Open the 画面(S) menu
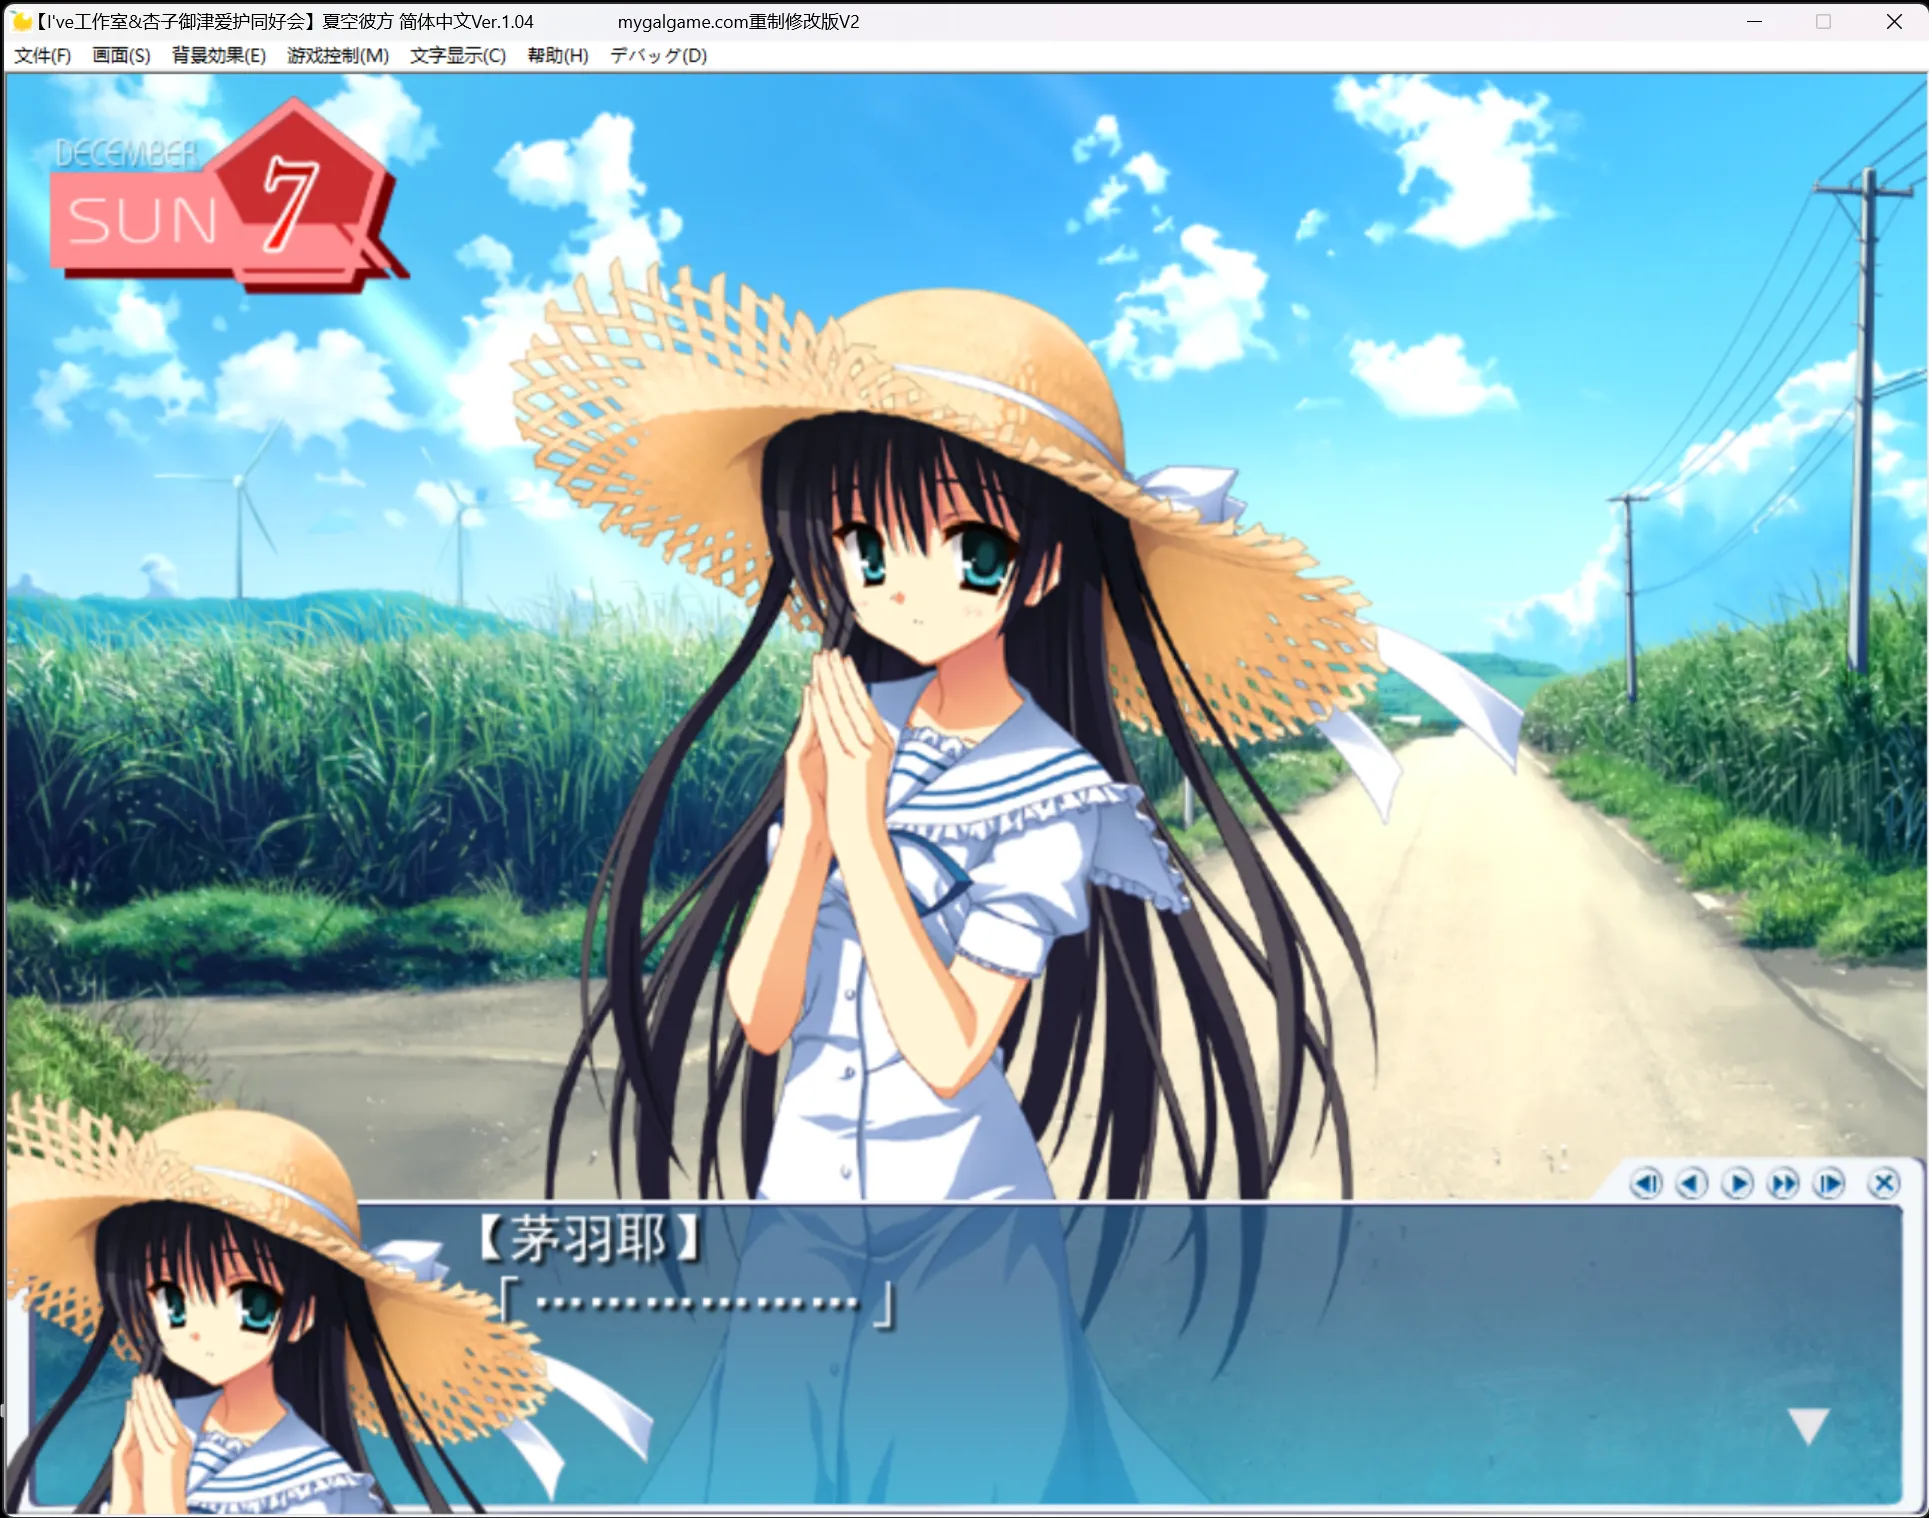The height and width of the screenshot is (1518, 1929). 119,56
